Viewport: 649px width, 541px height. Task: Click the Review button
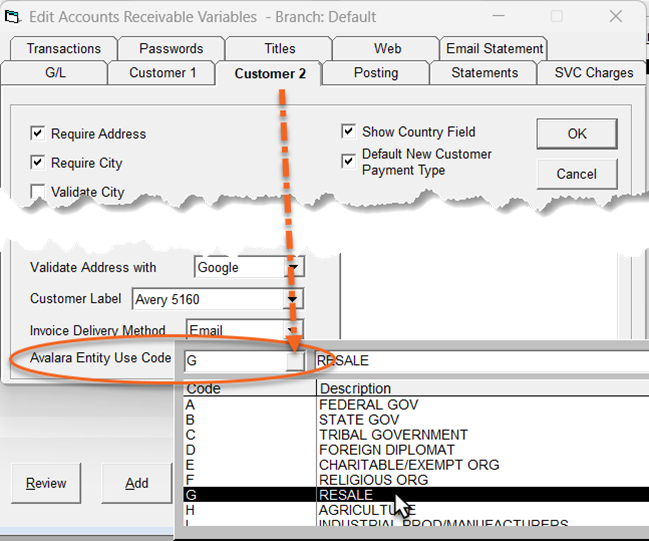pos(46,483)
